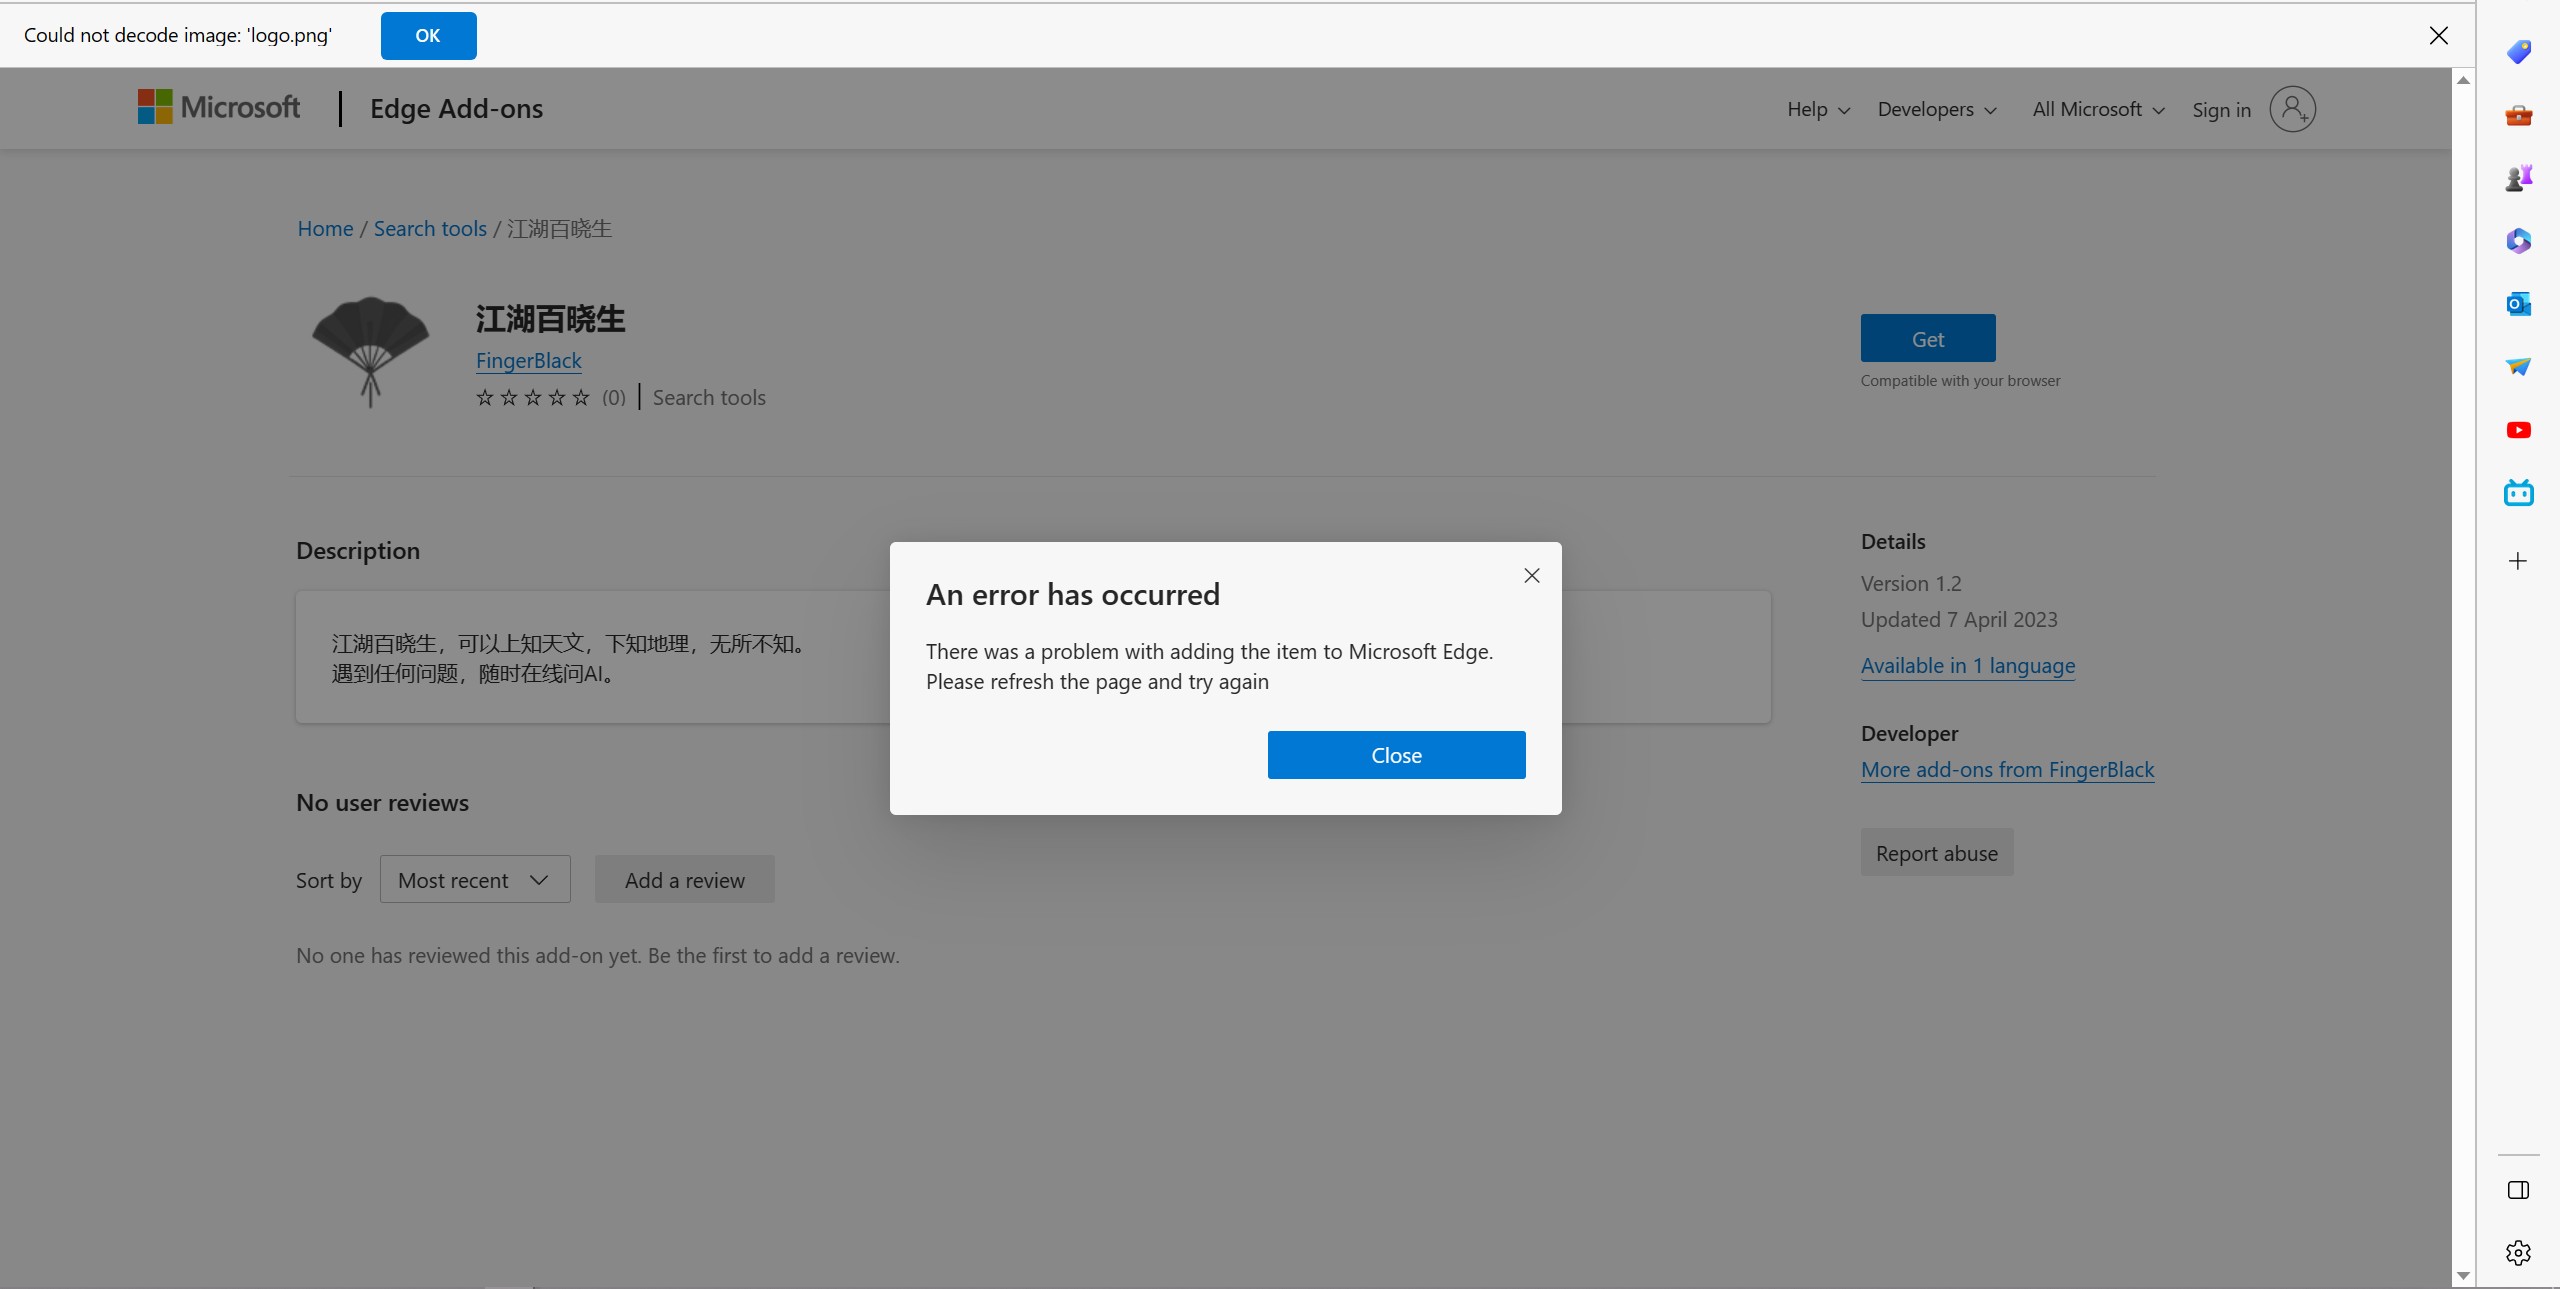Open Microsoft 365 in the sidebar

(2518, 241)
